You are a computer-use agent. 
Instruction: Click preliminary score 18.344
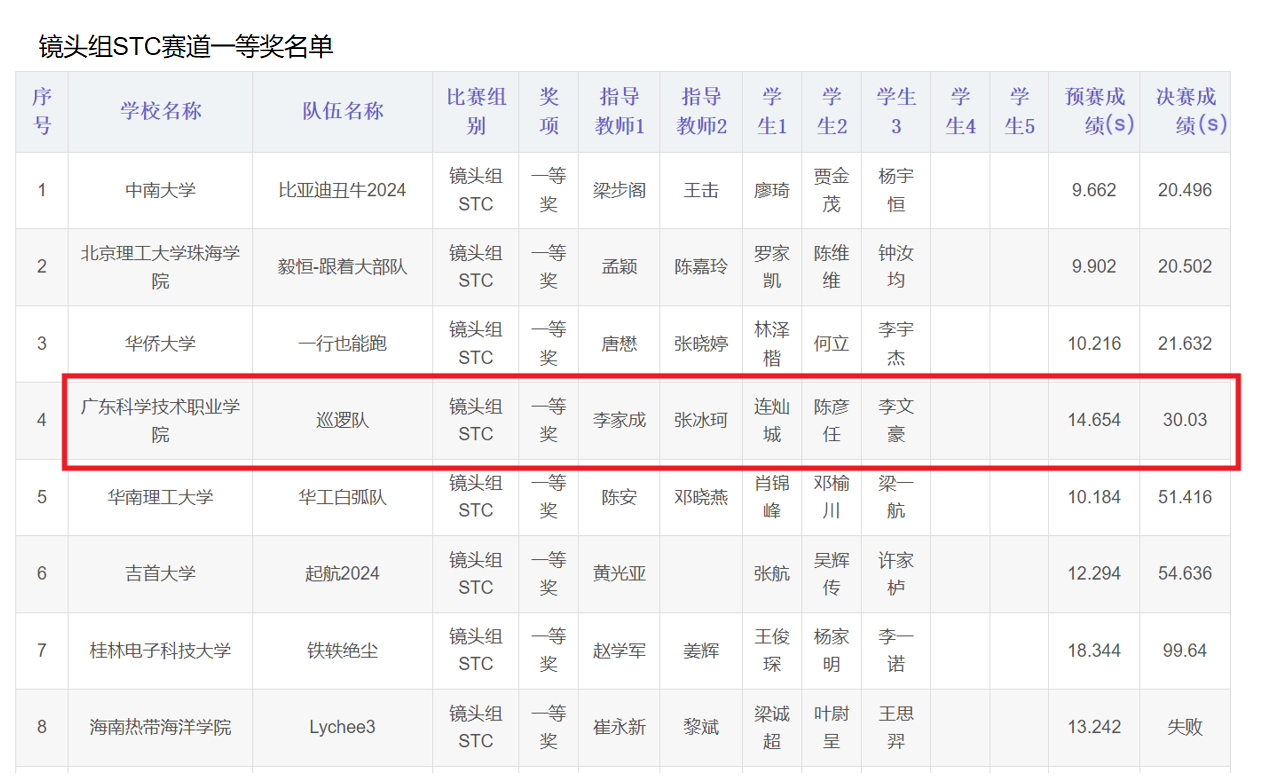coord(1094,651)
